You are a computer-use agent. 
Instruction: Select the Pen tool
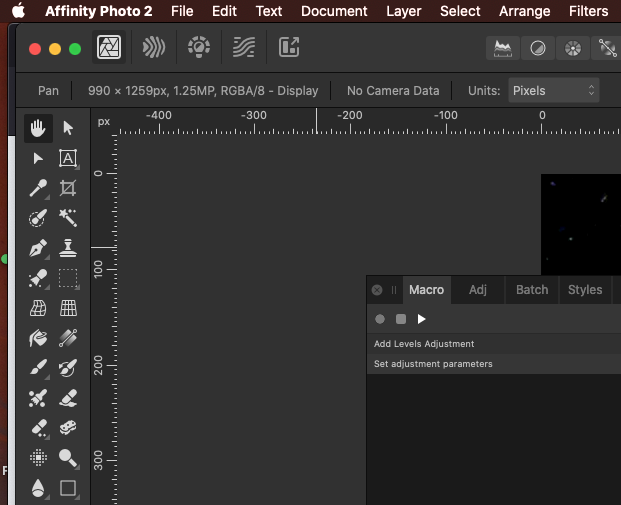coord(38,248)
